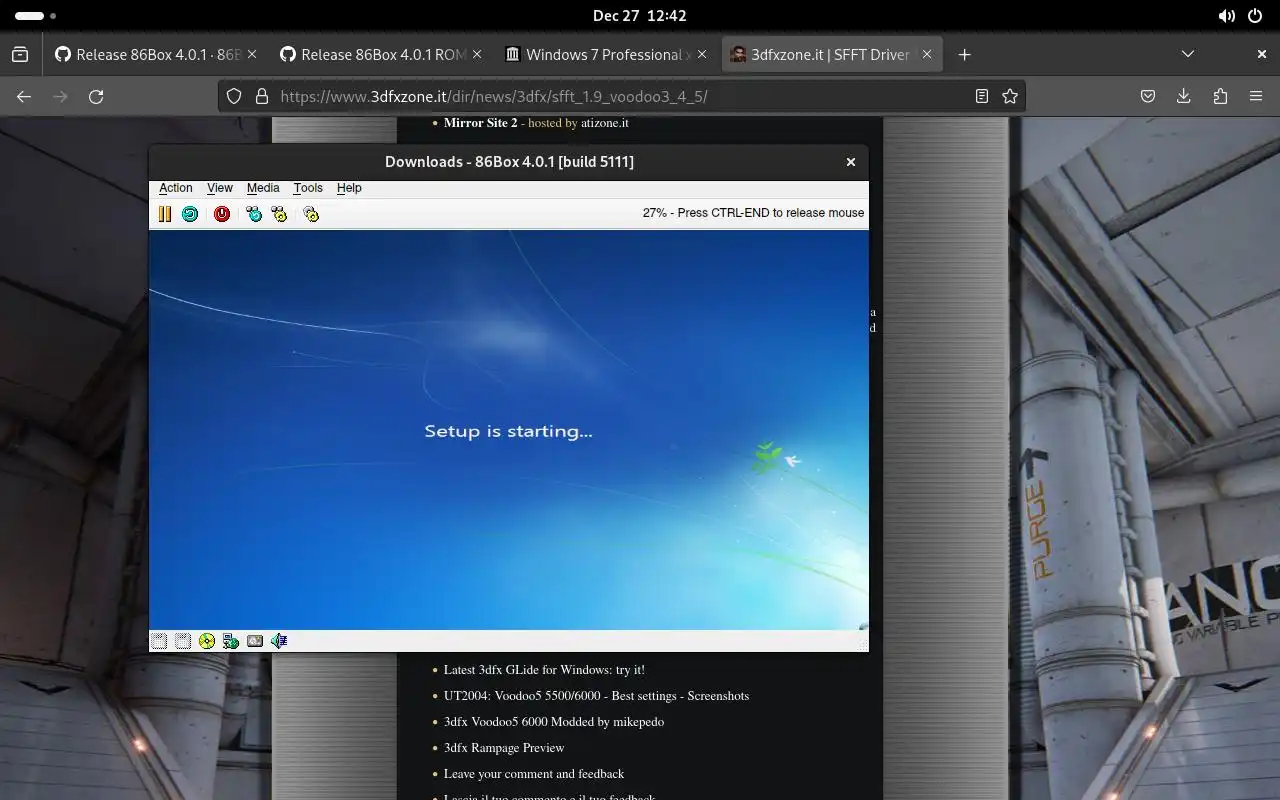Viewport: 1280px width, 800px height.
Task: Open tracking protection shield icon
Action: coord(234,96)
